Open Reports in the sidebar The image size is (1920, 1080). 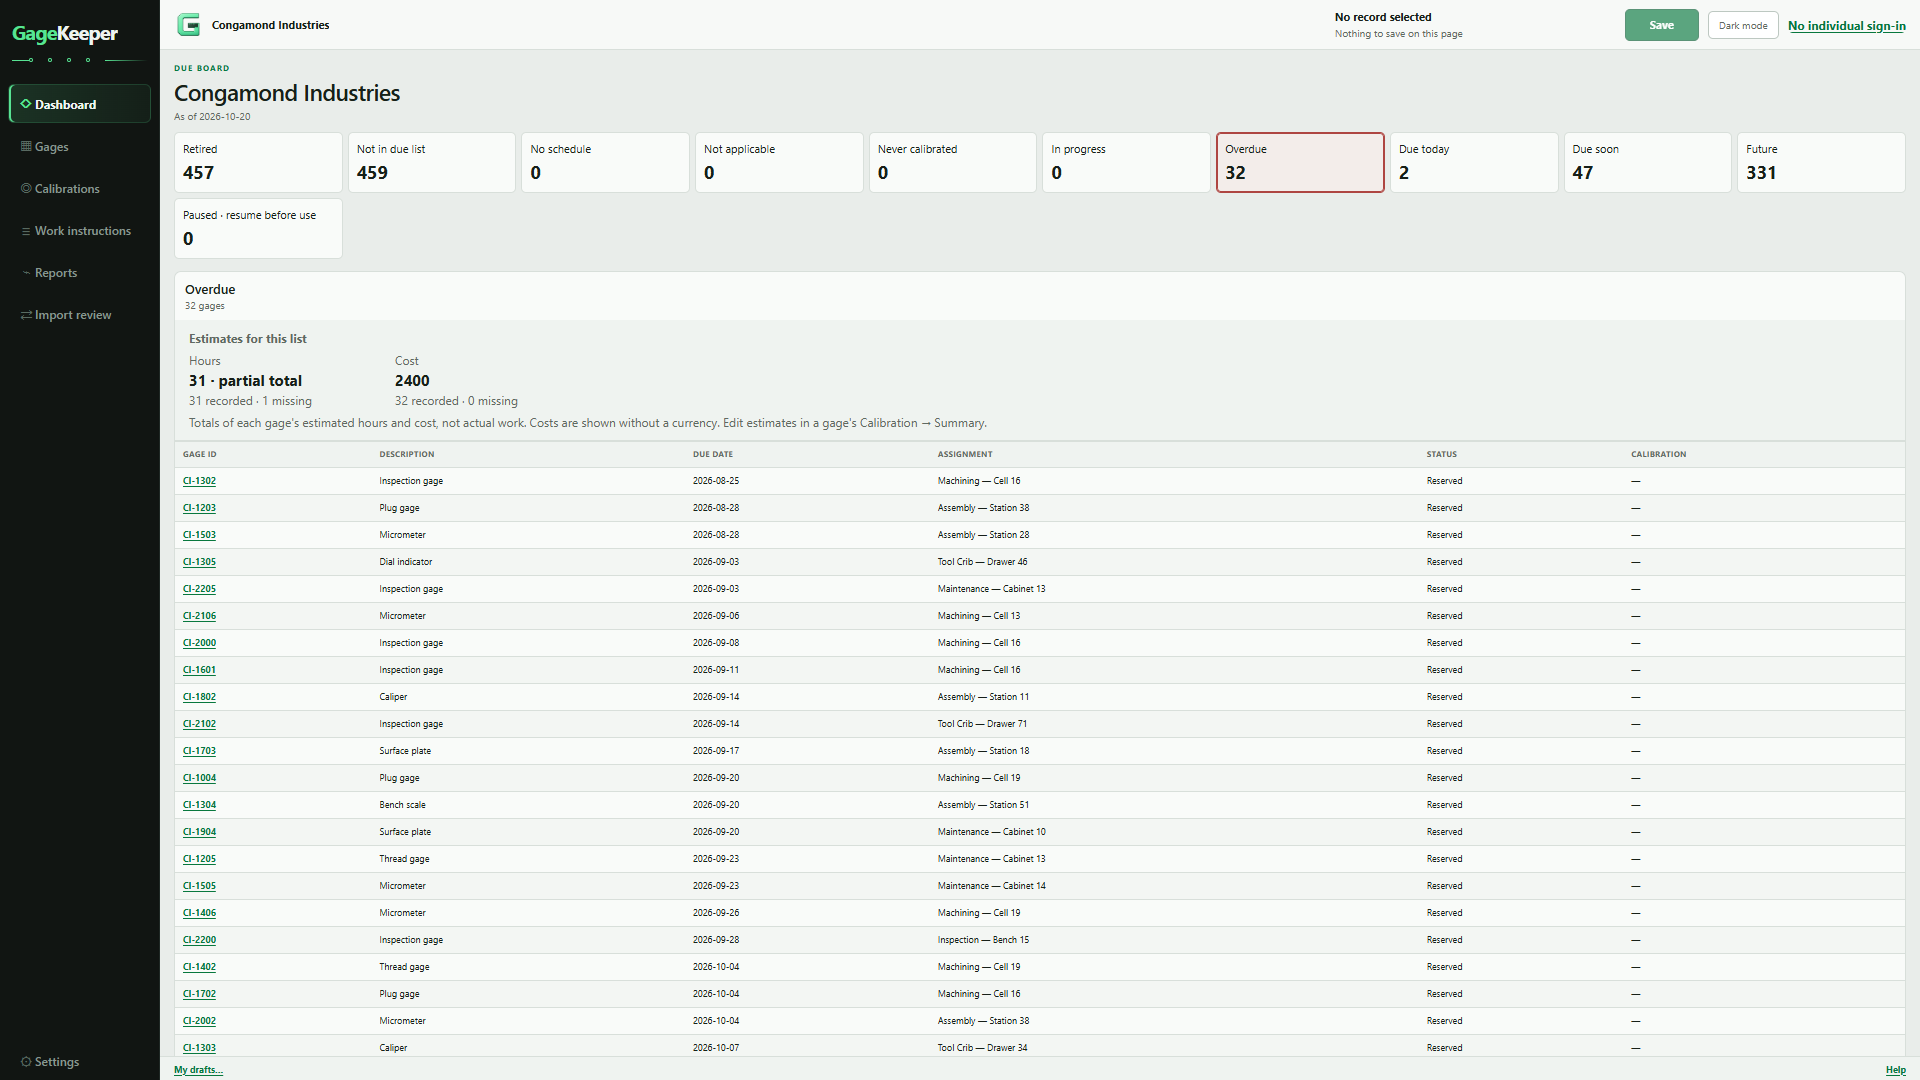point(80,272)
